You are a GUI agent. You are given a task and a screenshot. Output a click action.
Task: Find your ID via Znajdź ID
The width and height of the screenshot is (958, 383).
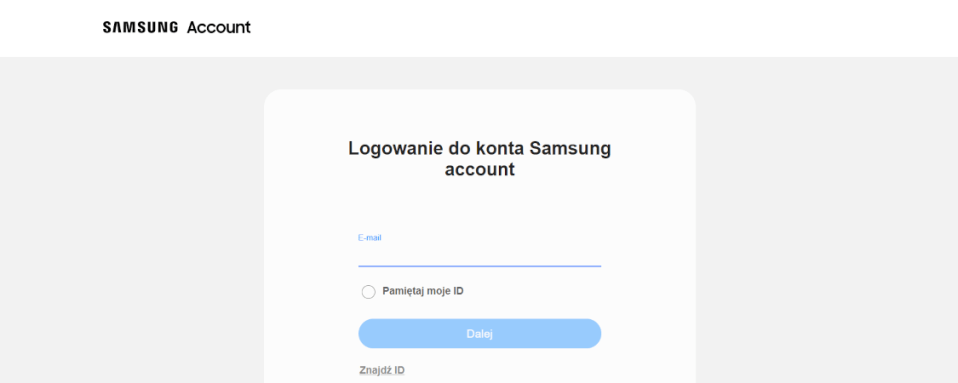click(382, 370)
